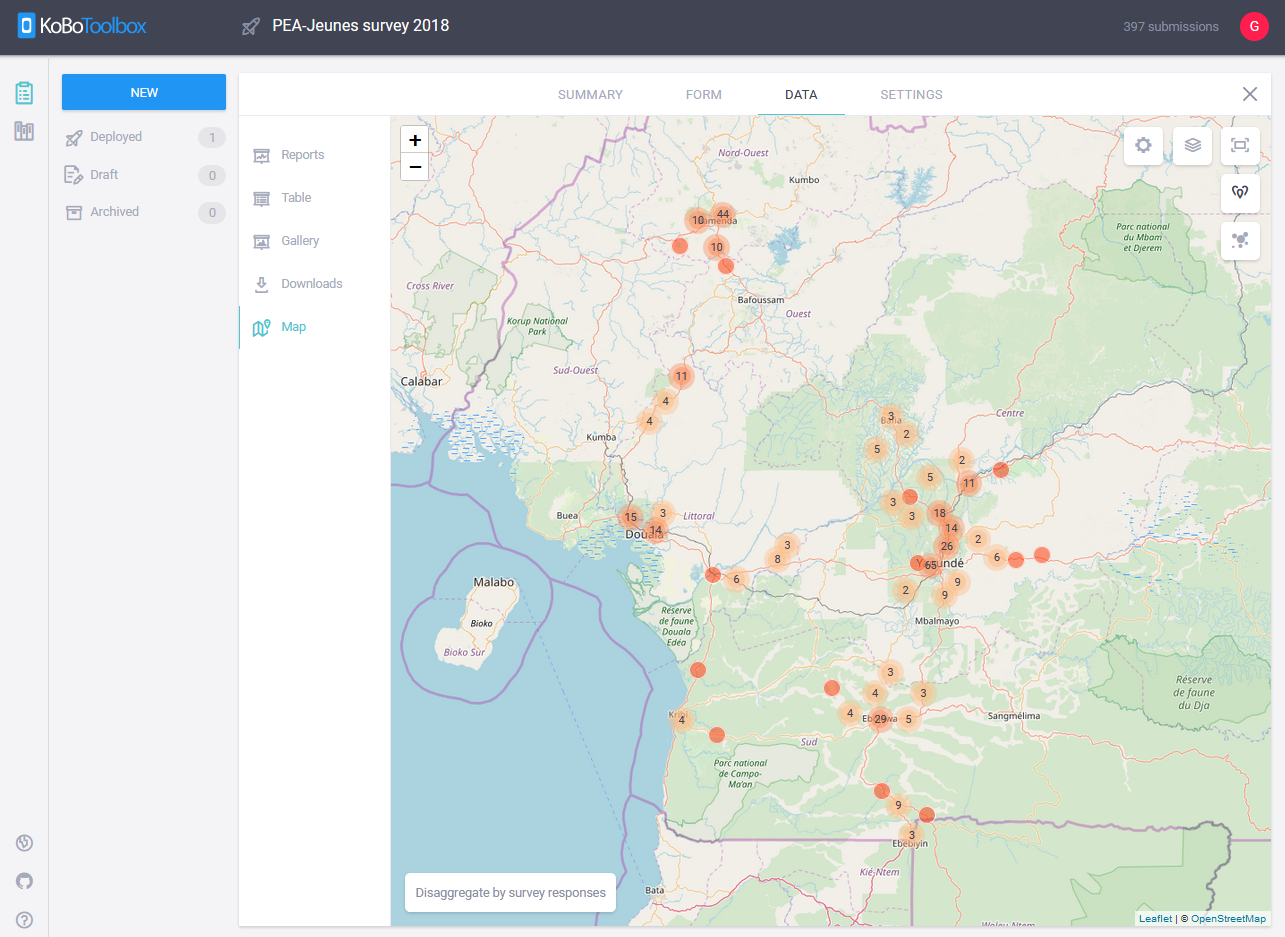Switch to the SETTINGS tab

point(911,95)
